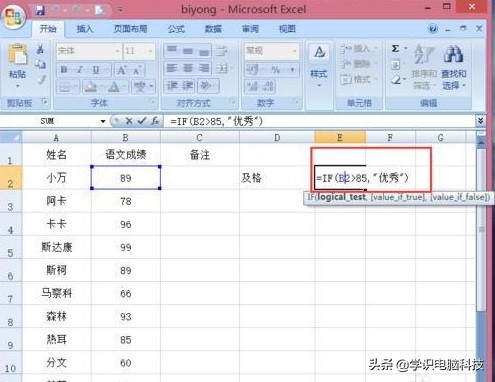Select the 备注 header cell
The image size is (495, 382).
[x=200, y=155]
